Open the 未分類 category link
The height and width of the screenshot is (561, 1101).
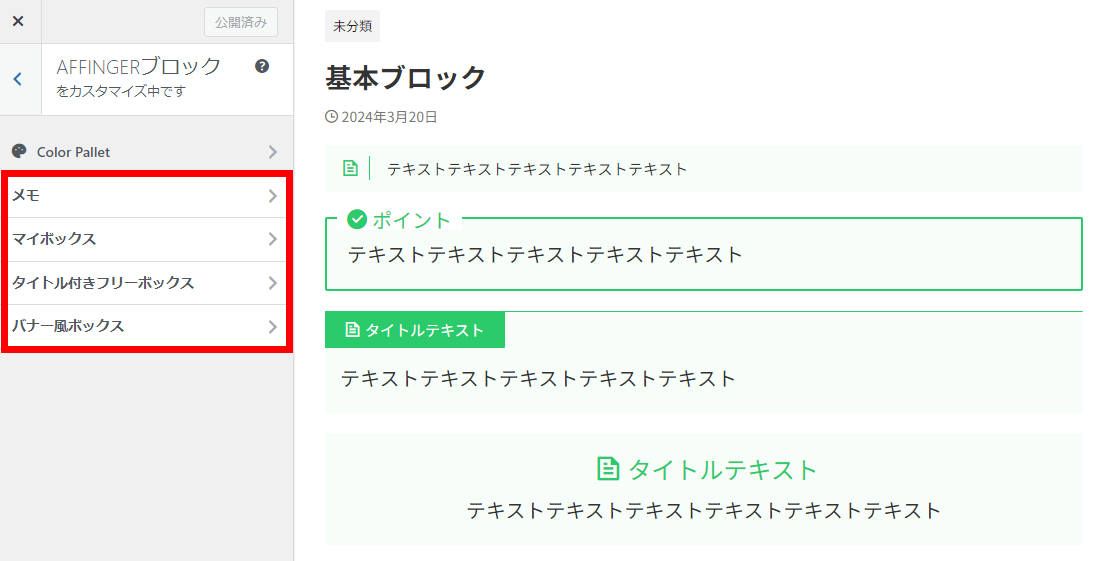(352, 26)
